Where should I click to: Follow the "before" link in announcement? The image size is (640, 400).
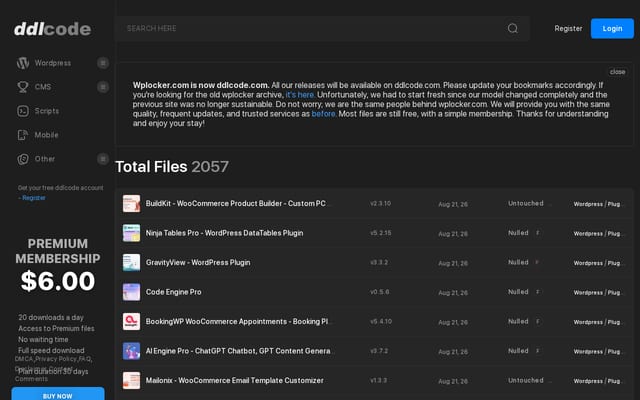323,114
